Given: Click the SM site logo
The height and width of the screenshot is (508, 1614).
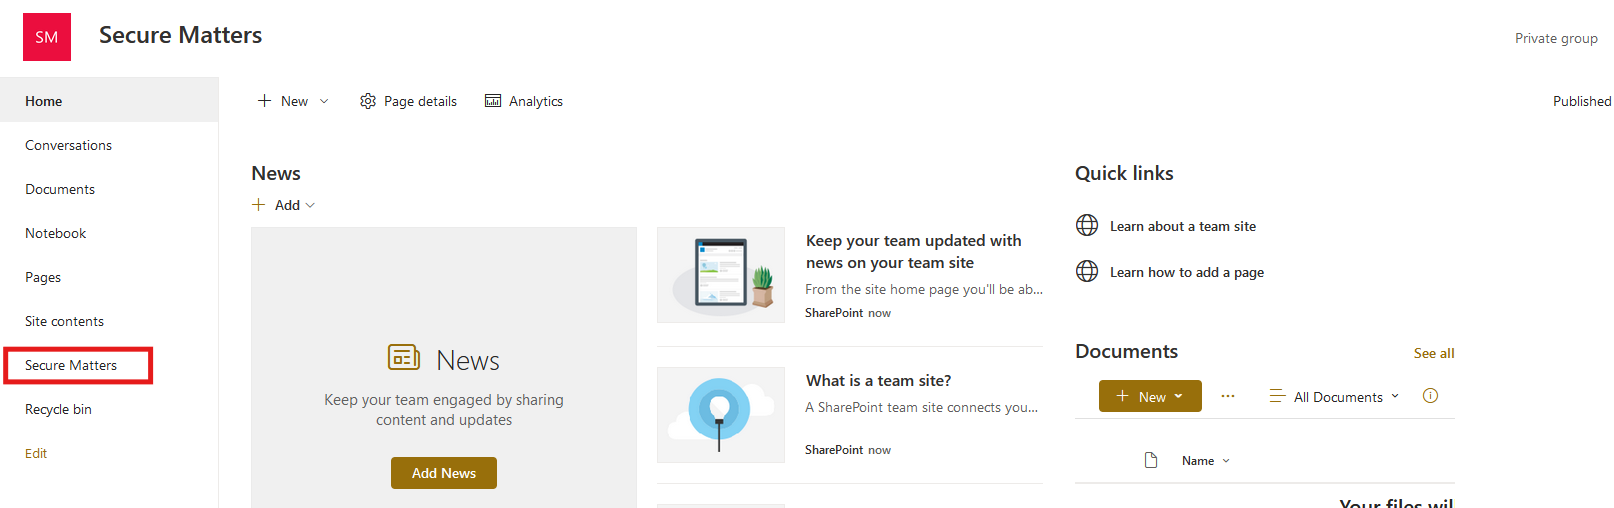Looking at the screenshot, I should (47, 37).
